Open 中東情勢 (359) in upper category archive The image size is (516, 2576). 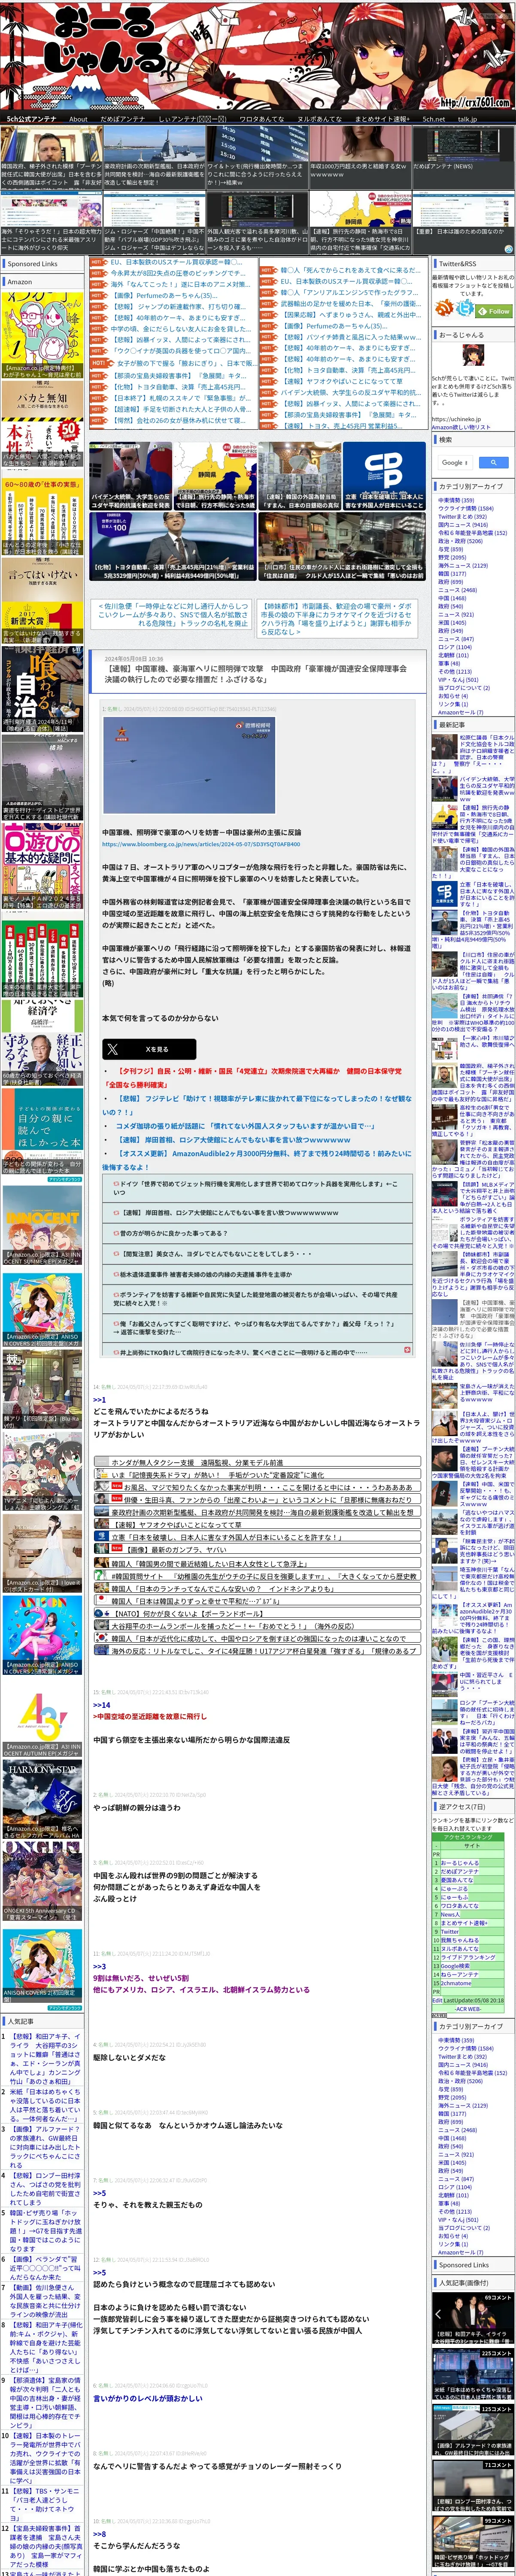click(x=456, y=500)
